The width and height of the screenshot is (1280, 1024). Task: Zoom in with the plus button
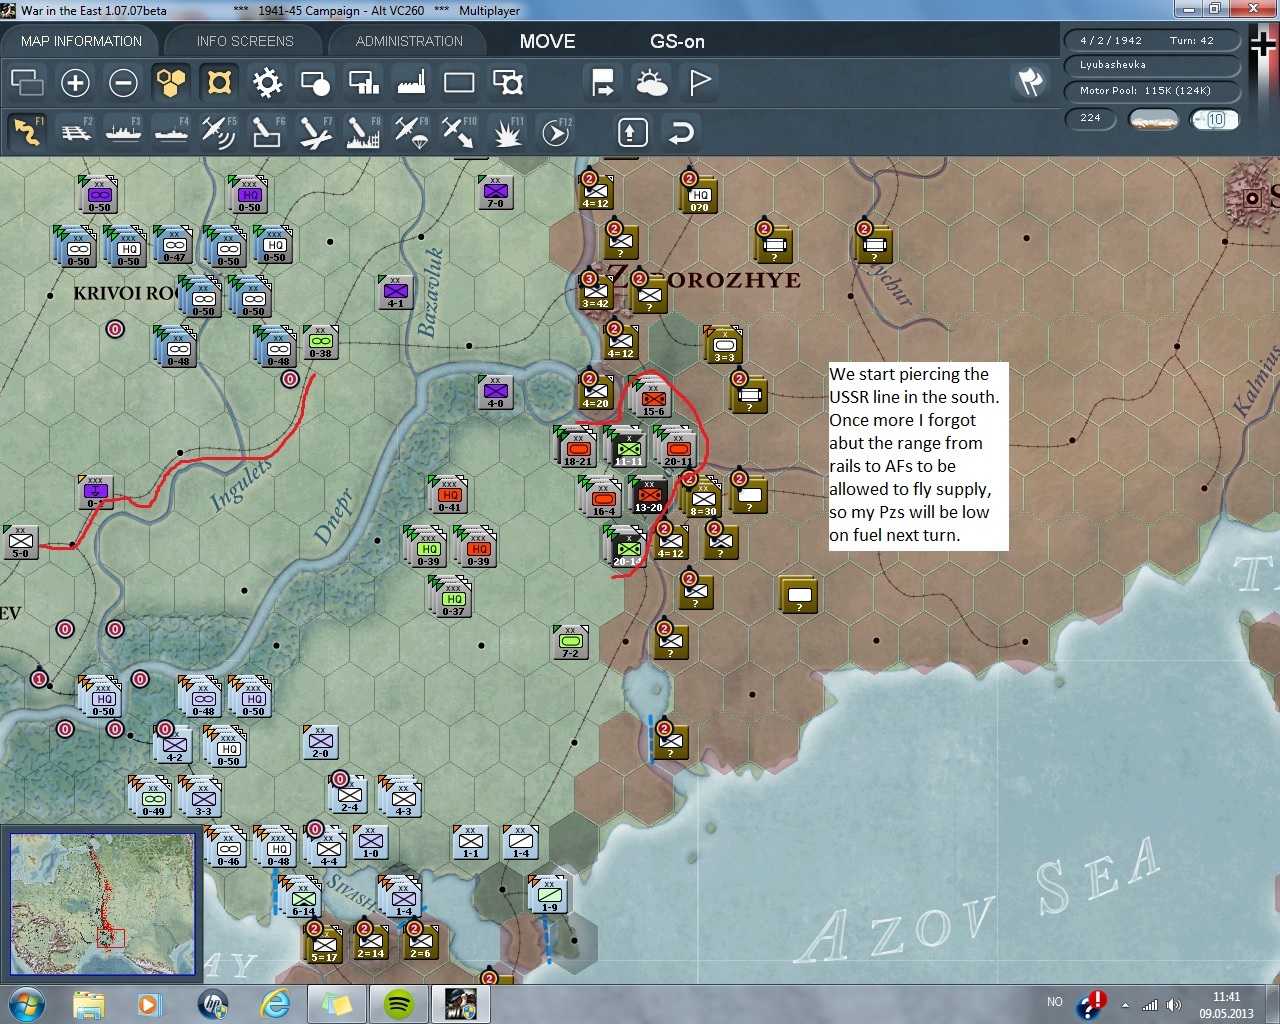tap(75, 82)
